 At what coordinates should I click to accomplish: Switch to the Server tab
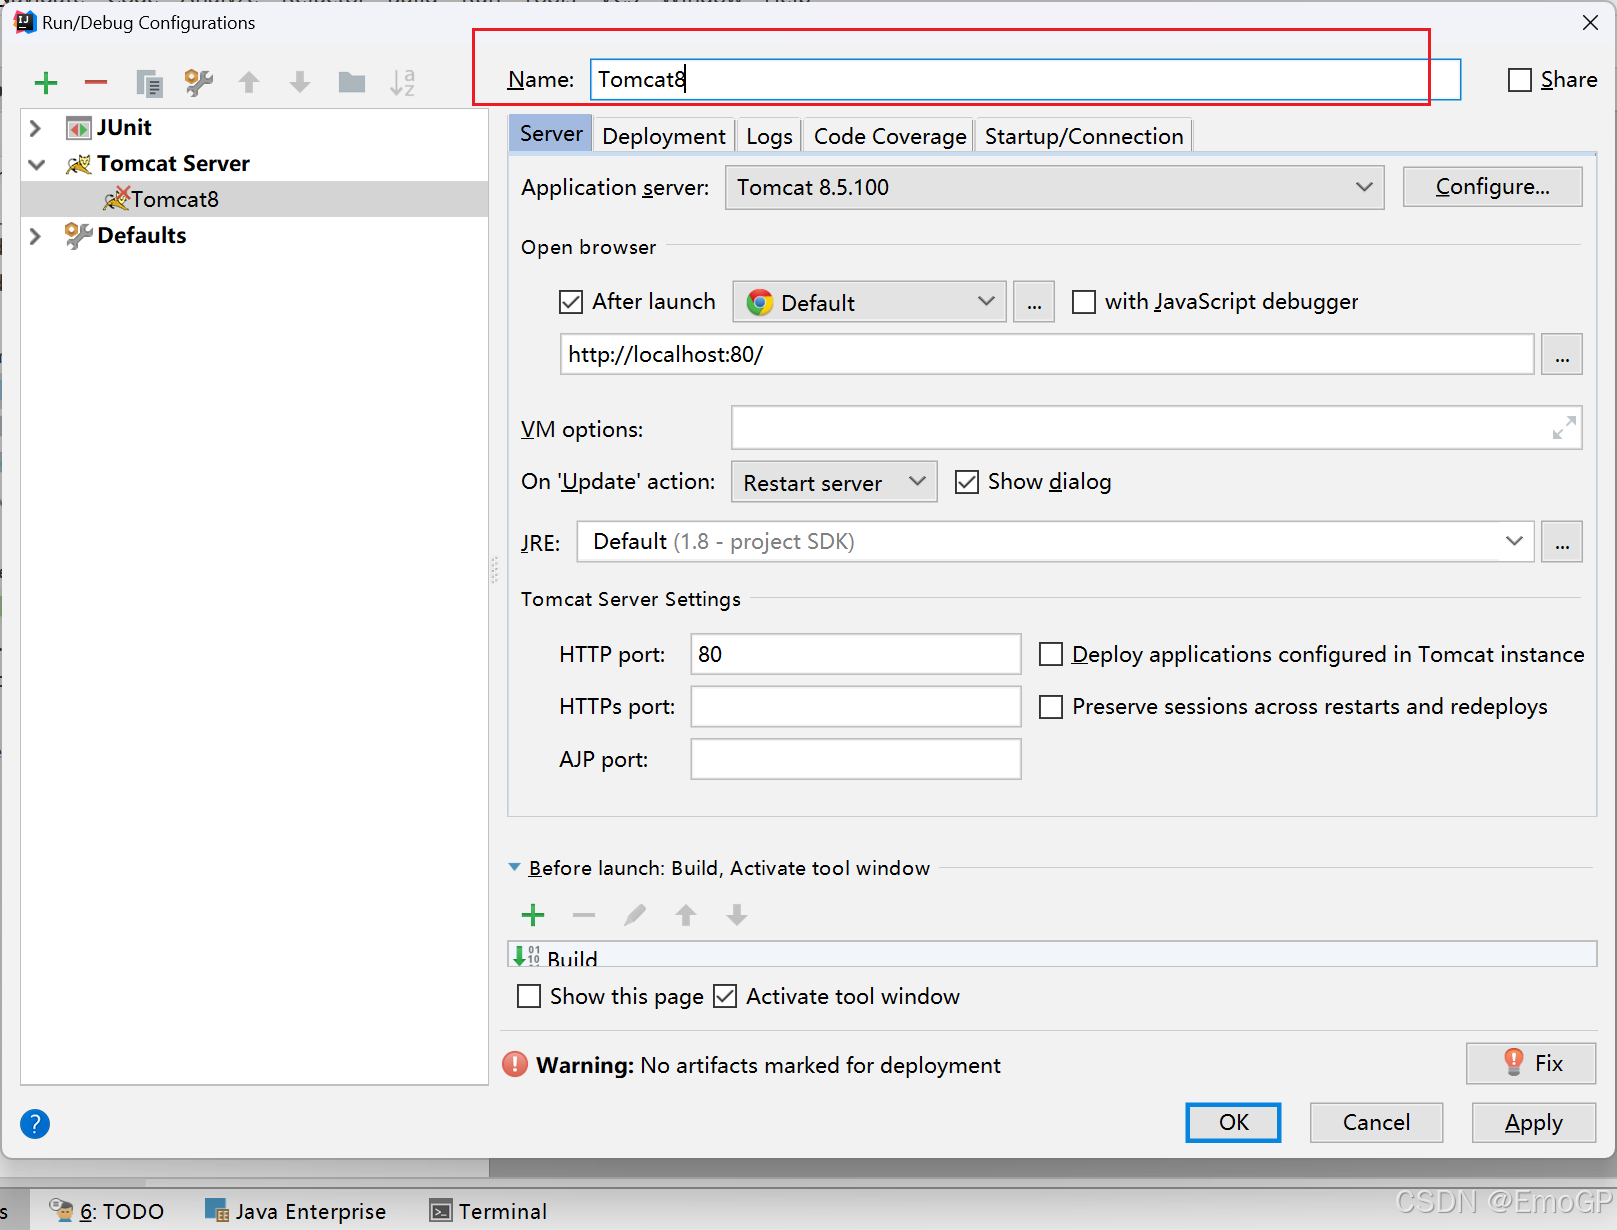(x=551, y=134)
